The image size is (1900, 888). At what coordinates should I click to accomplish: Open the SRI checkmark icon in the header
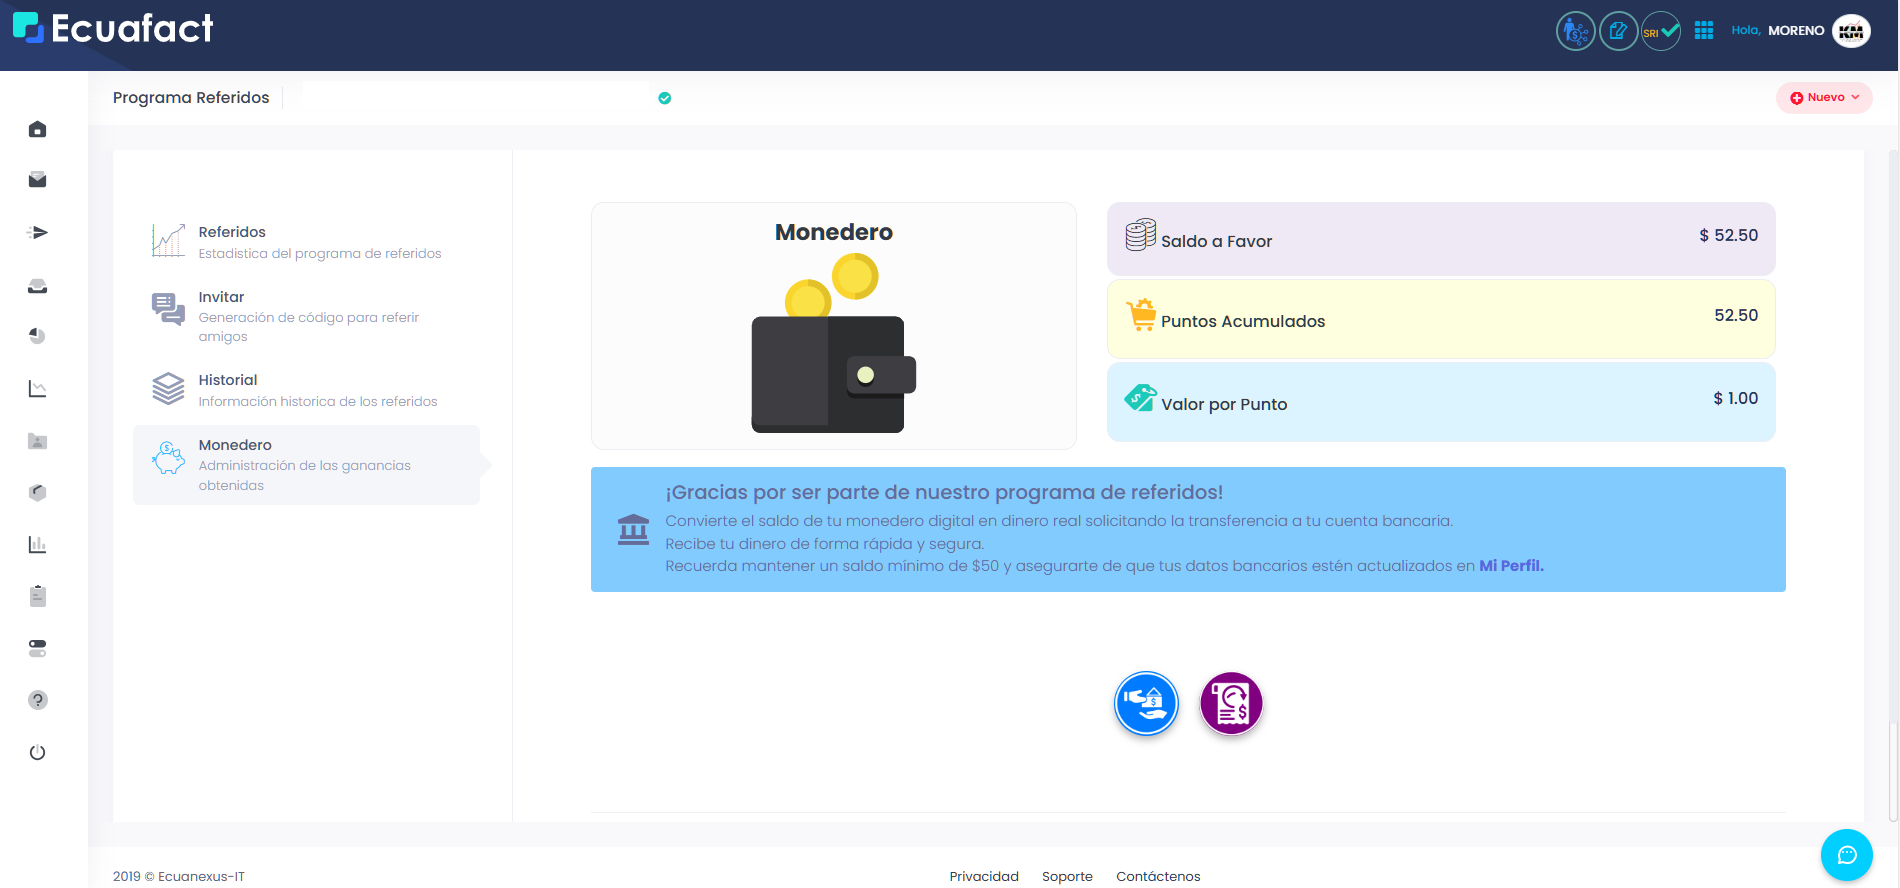point(1660,31)
